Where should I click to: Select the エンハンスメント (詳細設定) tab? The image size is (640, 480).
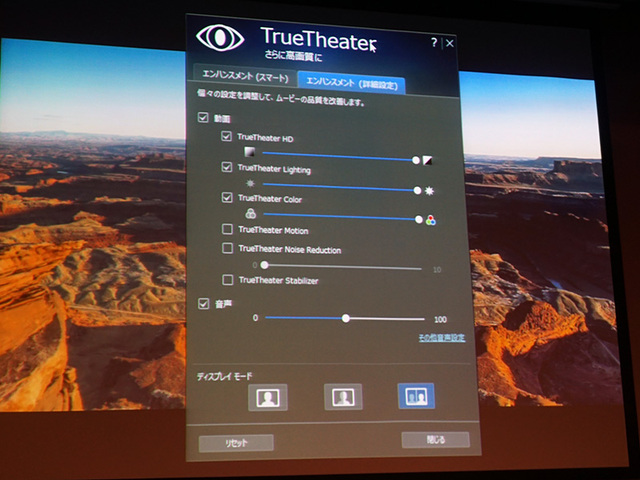tap(351, 83)
